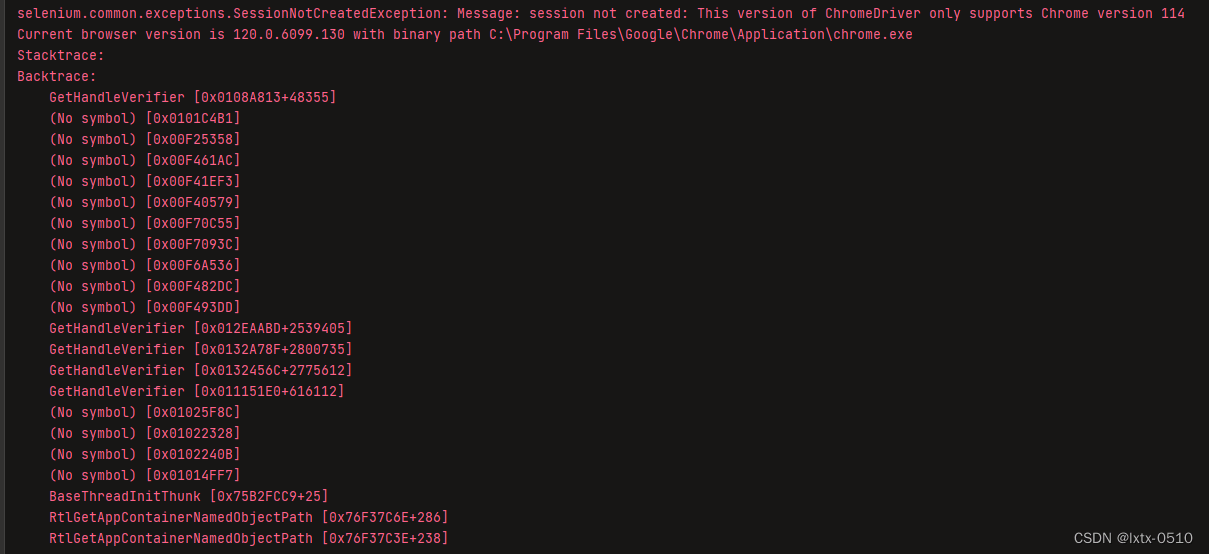Click the CSDN @lxtx-0510 watermark text
1209x554 pixels.
click(1133, 538)
